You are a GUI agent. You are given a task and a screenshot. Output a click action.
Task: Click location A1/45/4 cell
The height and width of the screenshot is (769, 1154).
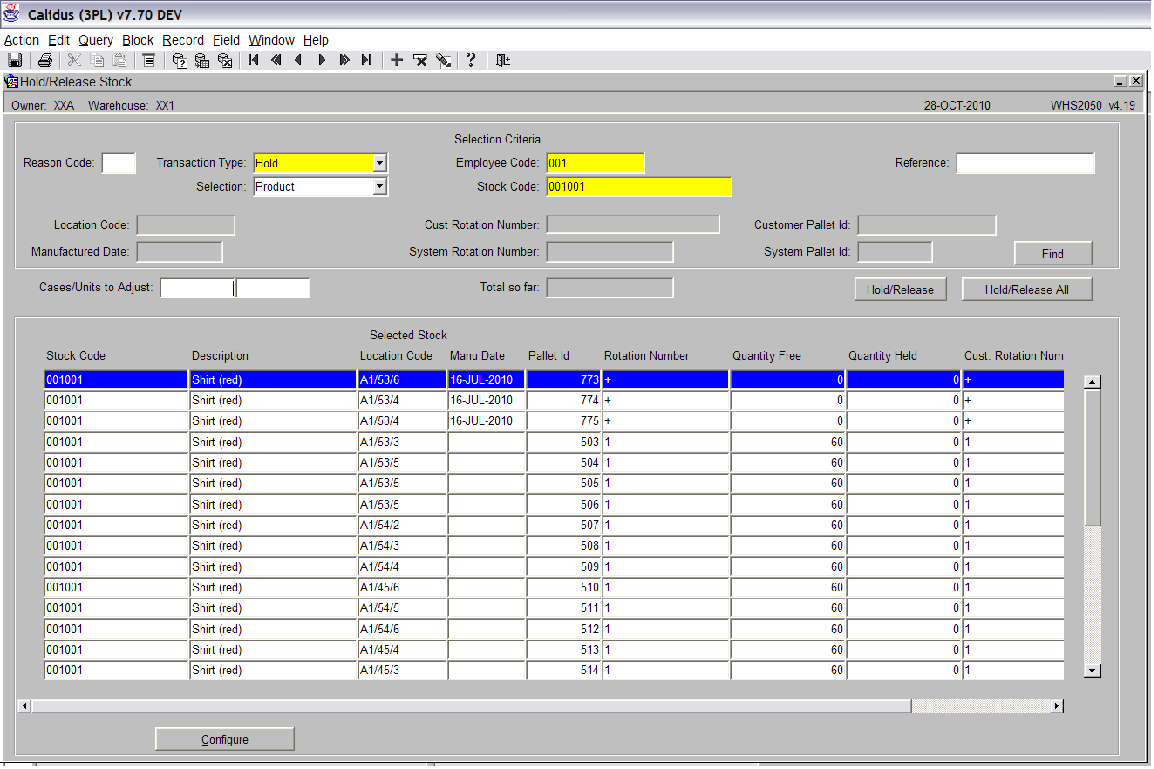point(402,650)
